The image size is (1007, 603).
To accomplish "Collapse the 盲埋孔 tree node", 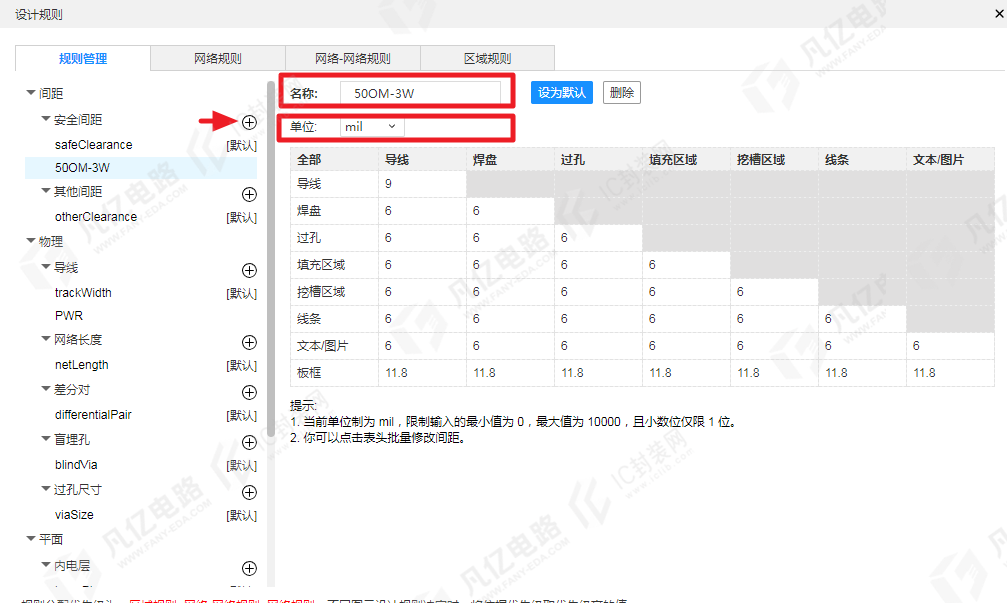I will click(x=46, y=439).
